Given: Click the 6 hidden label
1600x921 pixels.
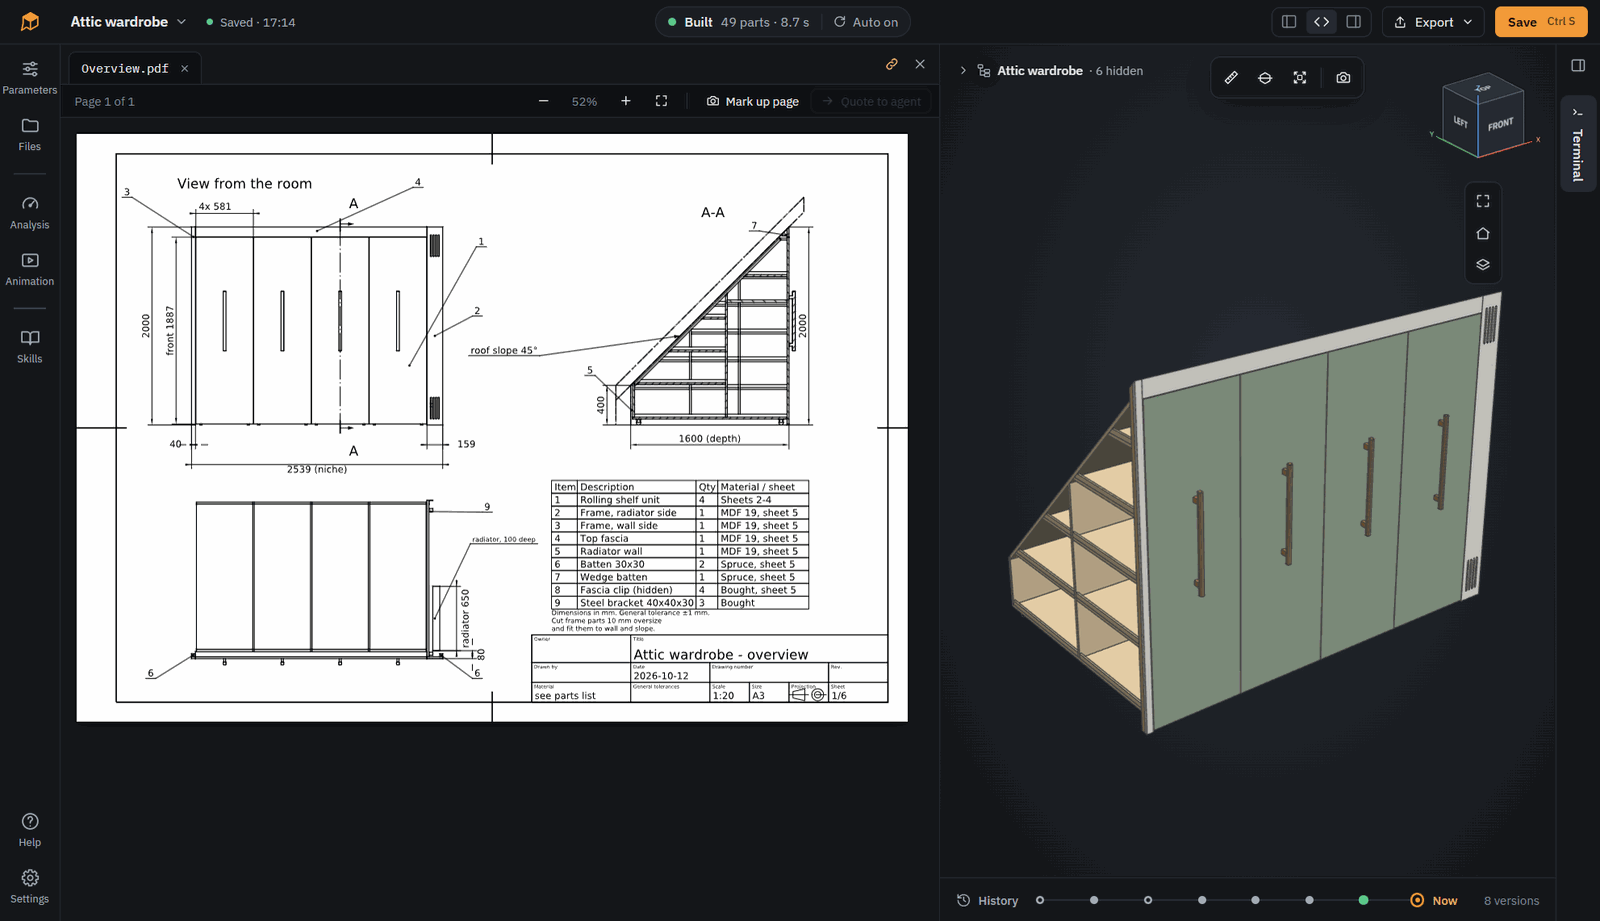Looking at the screenshot, I should click(x=1119, y=71).
